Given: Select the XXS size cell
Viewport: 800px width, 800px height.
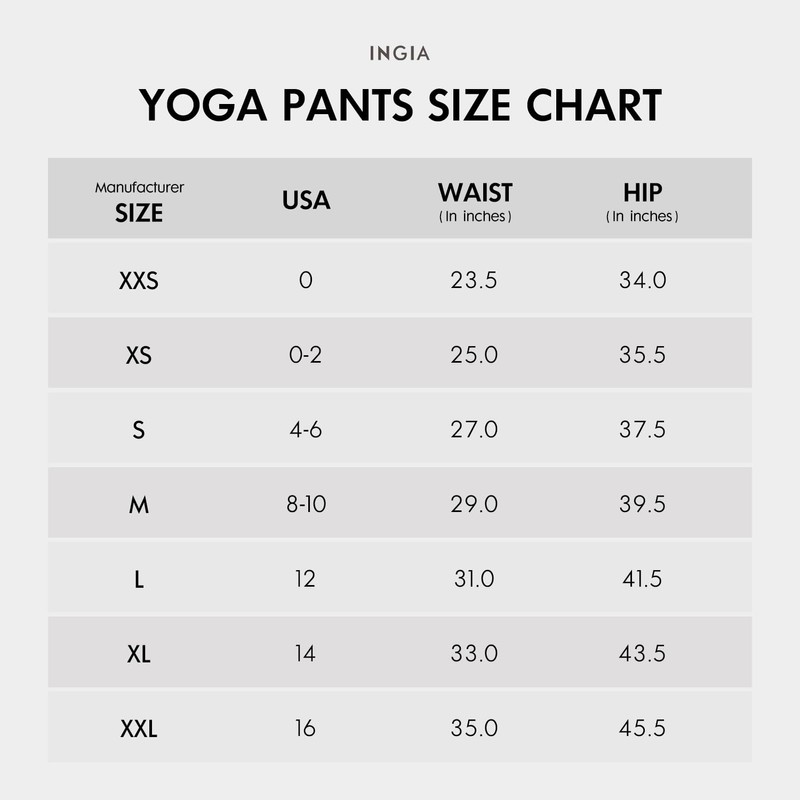Looking at the screenshot, I should click(x=139, y=281).
